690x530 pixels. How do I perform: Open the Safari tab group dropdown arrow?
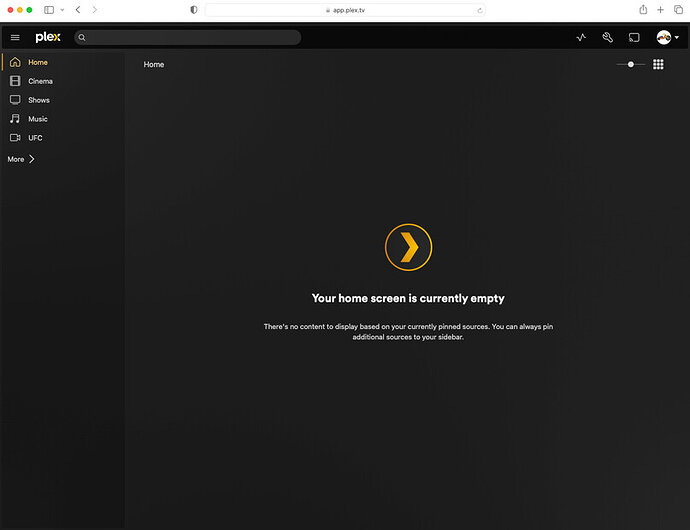click(62, 10)
